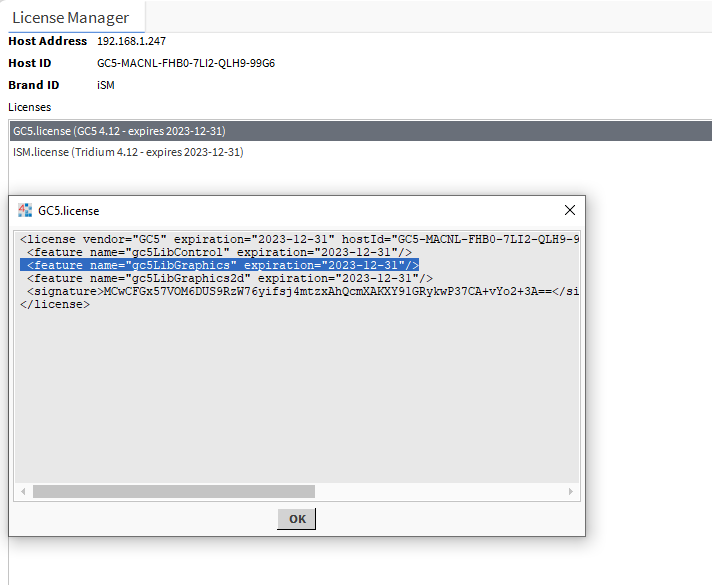Click the GC5.license dialog title icon
Viewport: 712px width, 585px height.
tap(25, 210)
